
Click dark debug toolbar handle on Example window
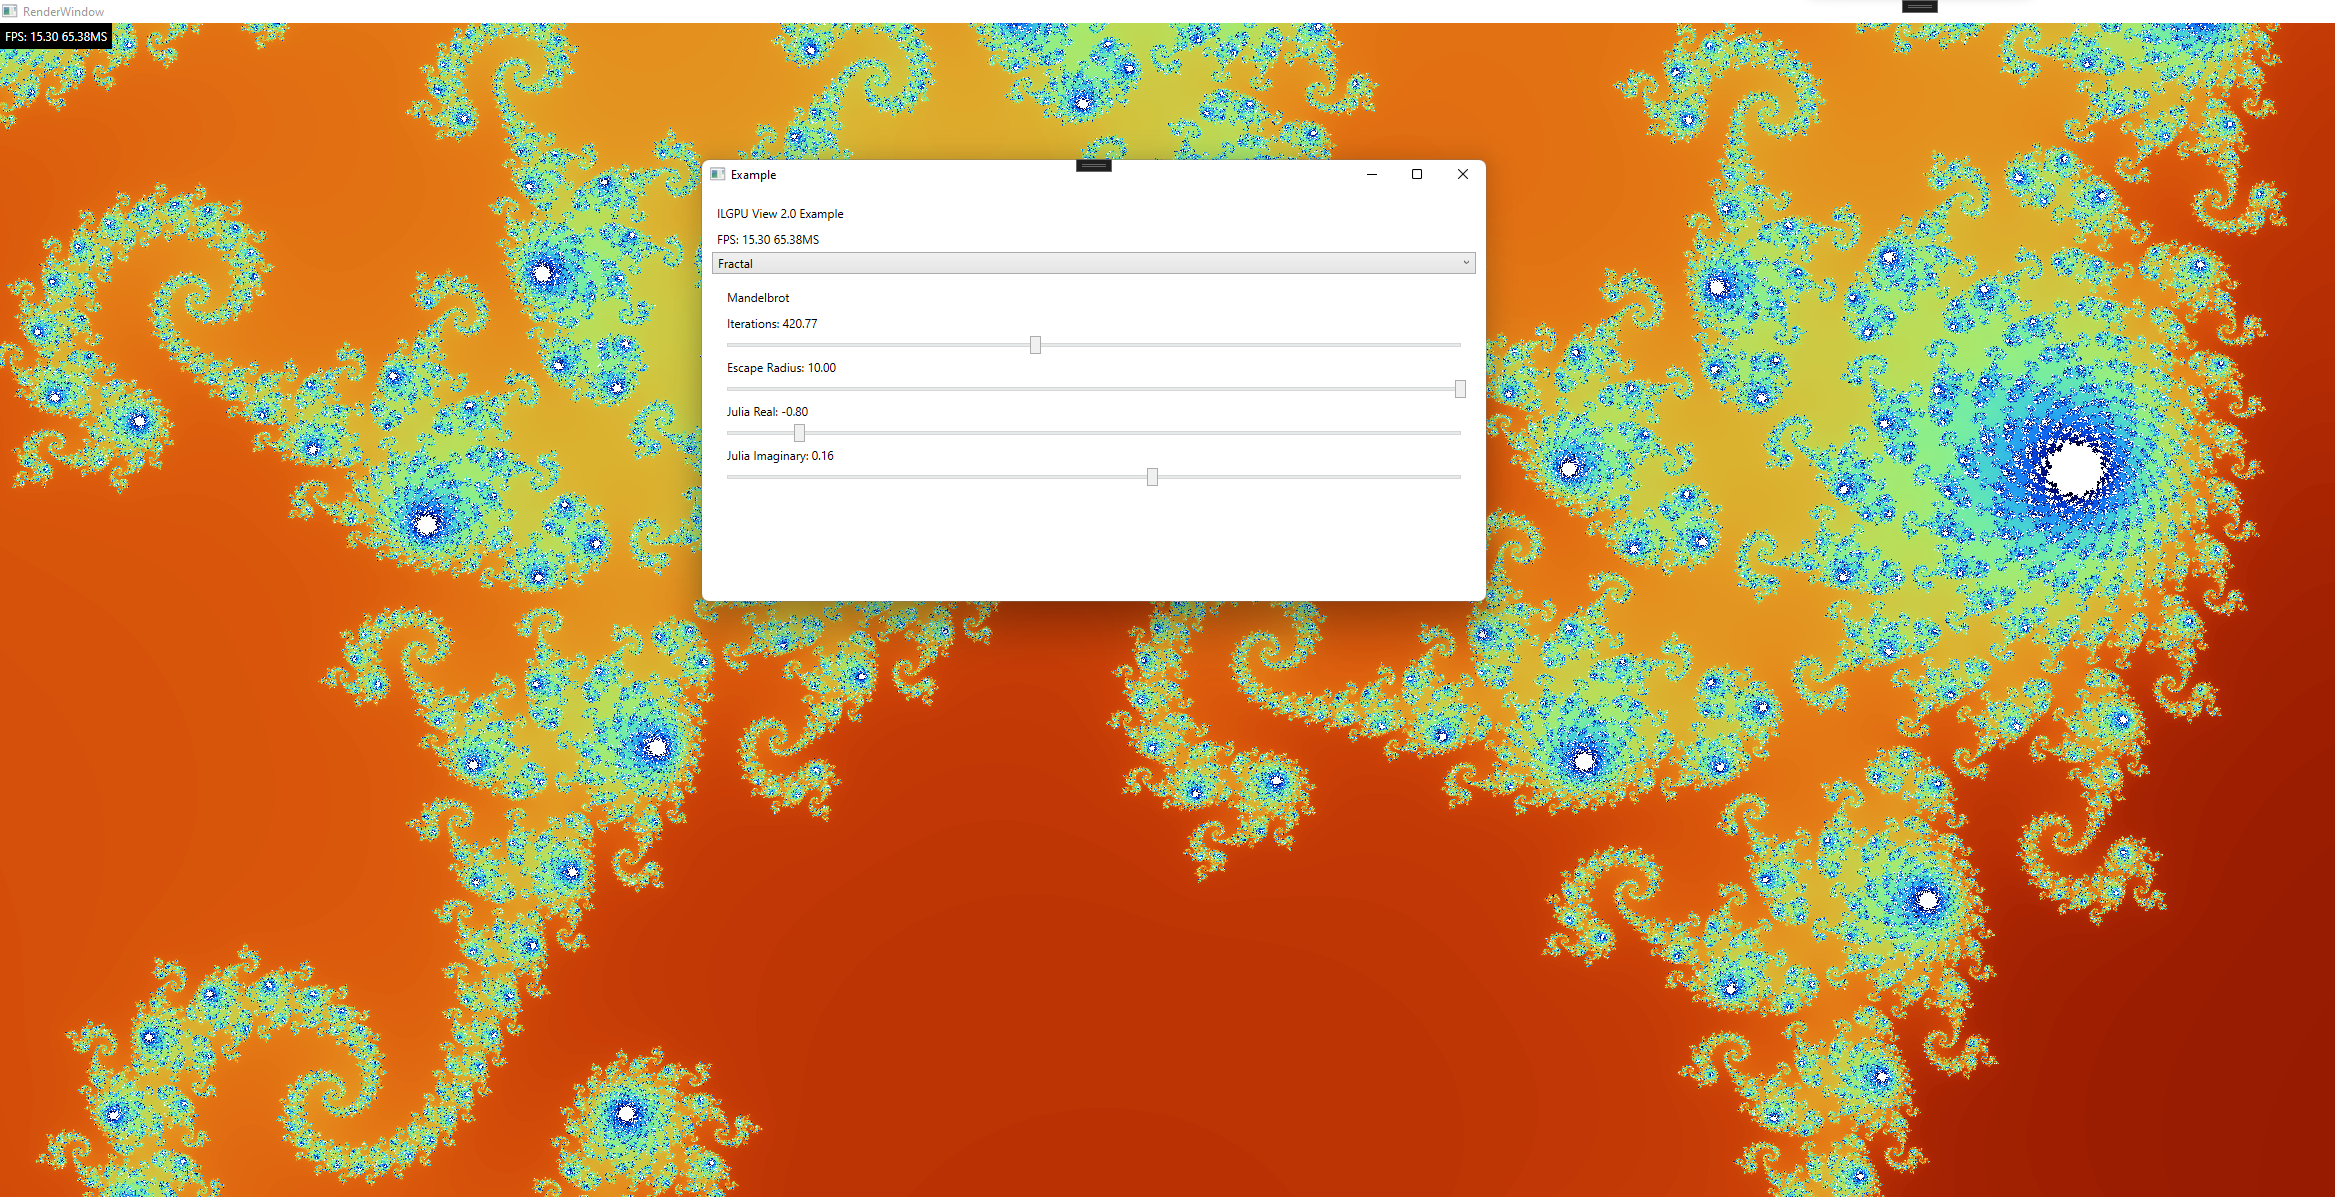(x=1093, y=165)
